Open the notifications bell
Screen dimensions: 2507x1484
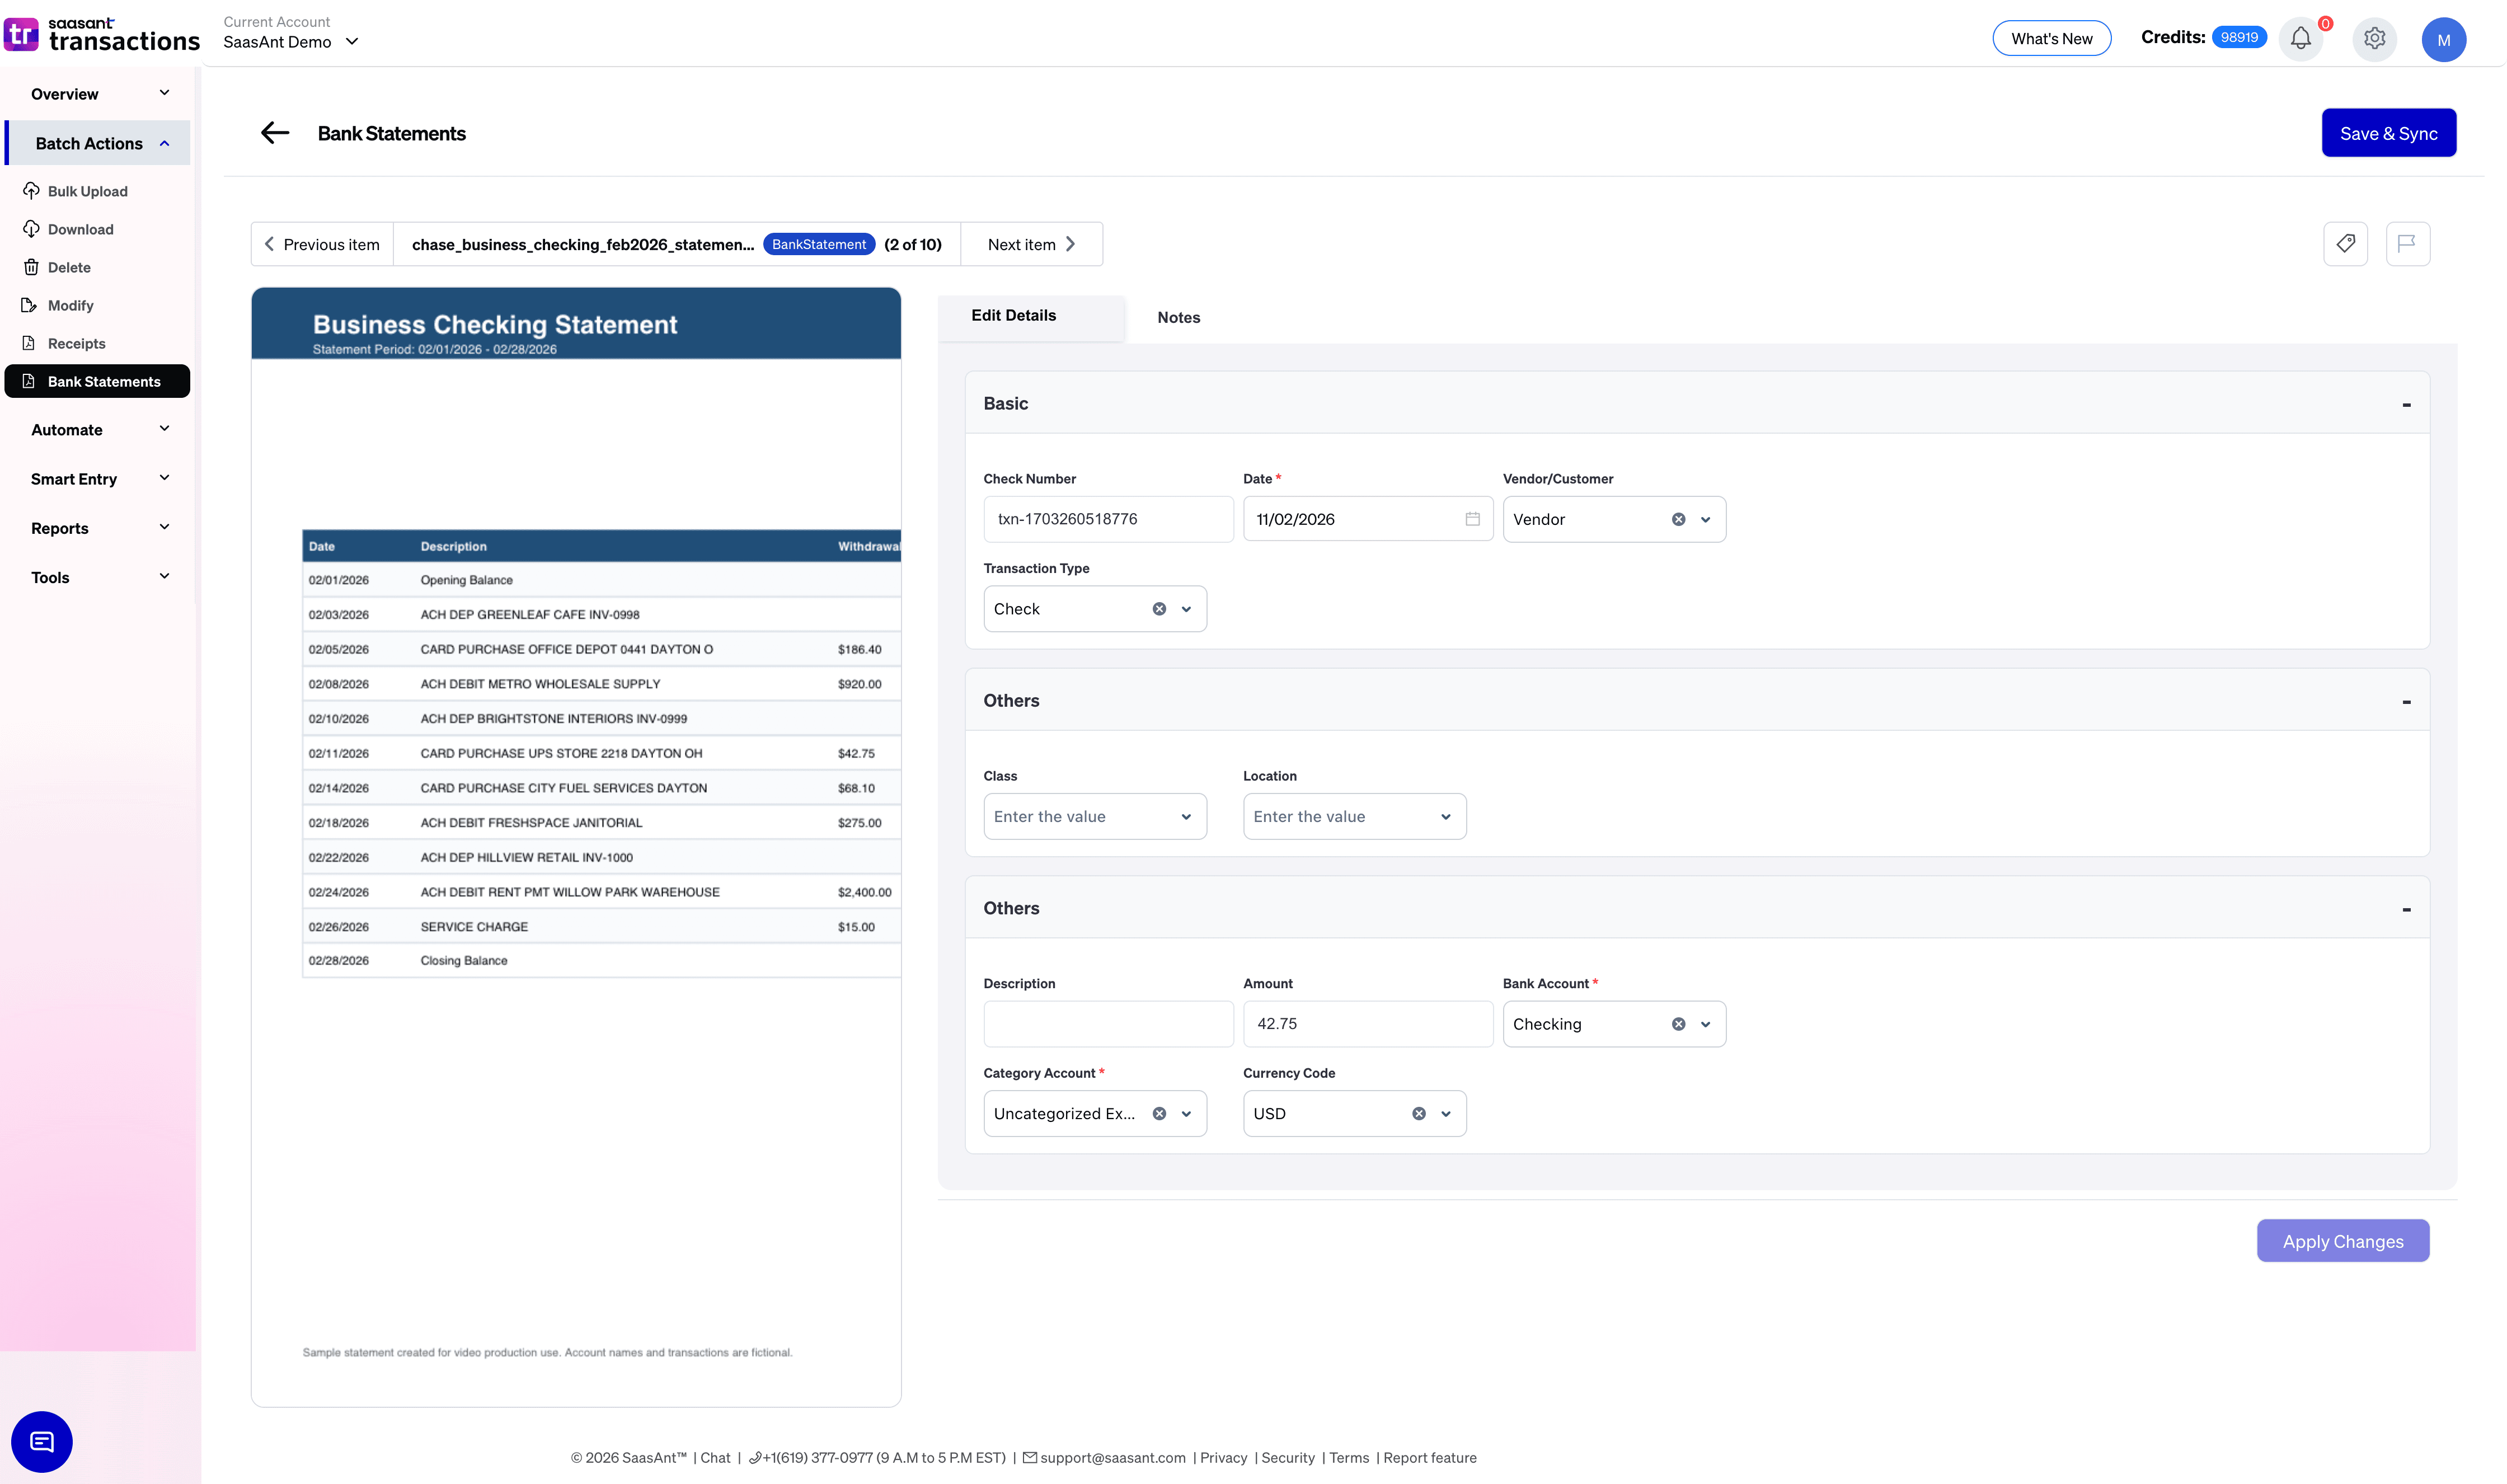pos(2300,39)
